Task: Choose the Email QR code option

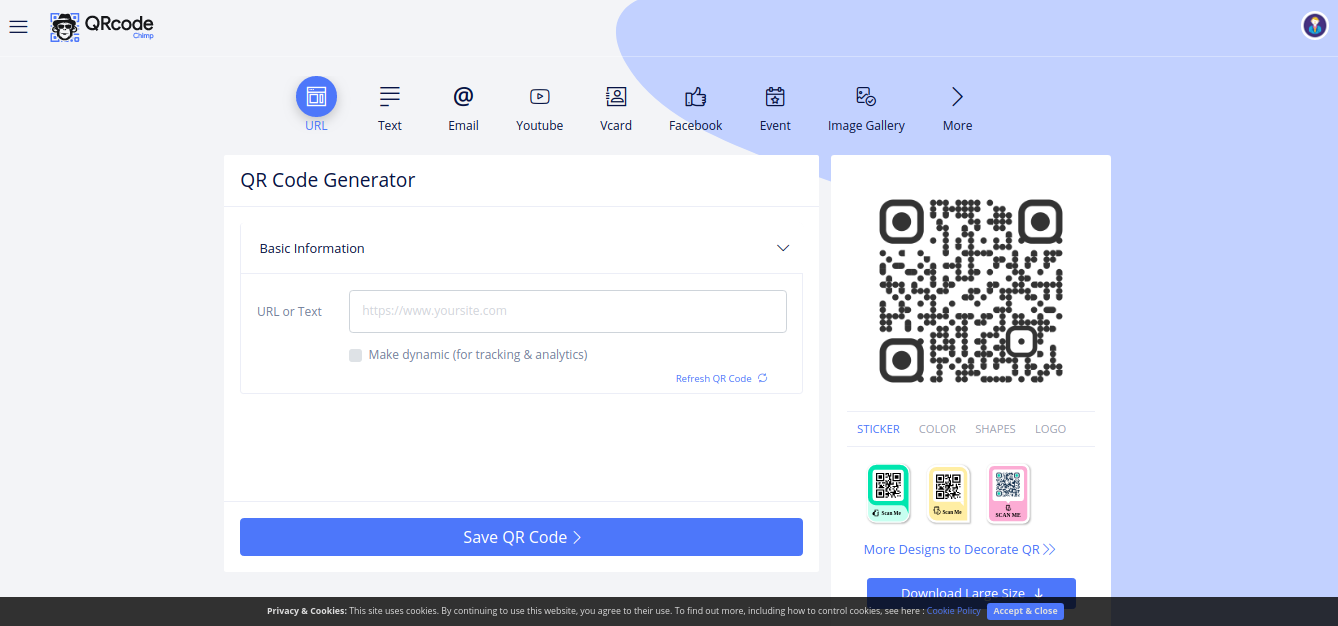Action: click(463, 97)
